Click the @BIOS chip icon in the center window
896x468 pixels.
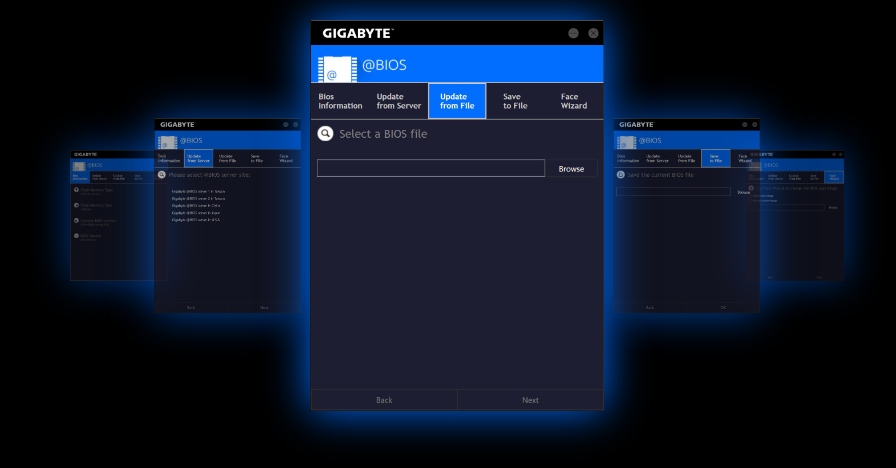[x=335, y=67]
